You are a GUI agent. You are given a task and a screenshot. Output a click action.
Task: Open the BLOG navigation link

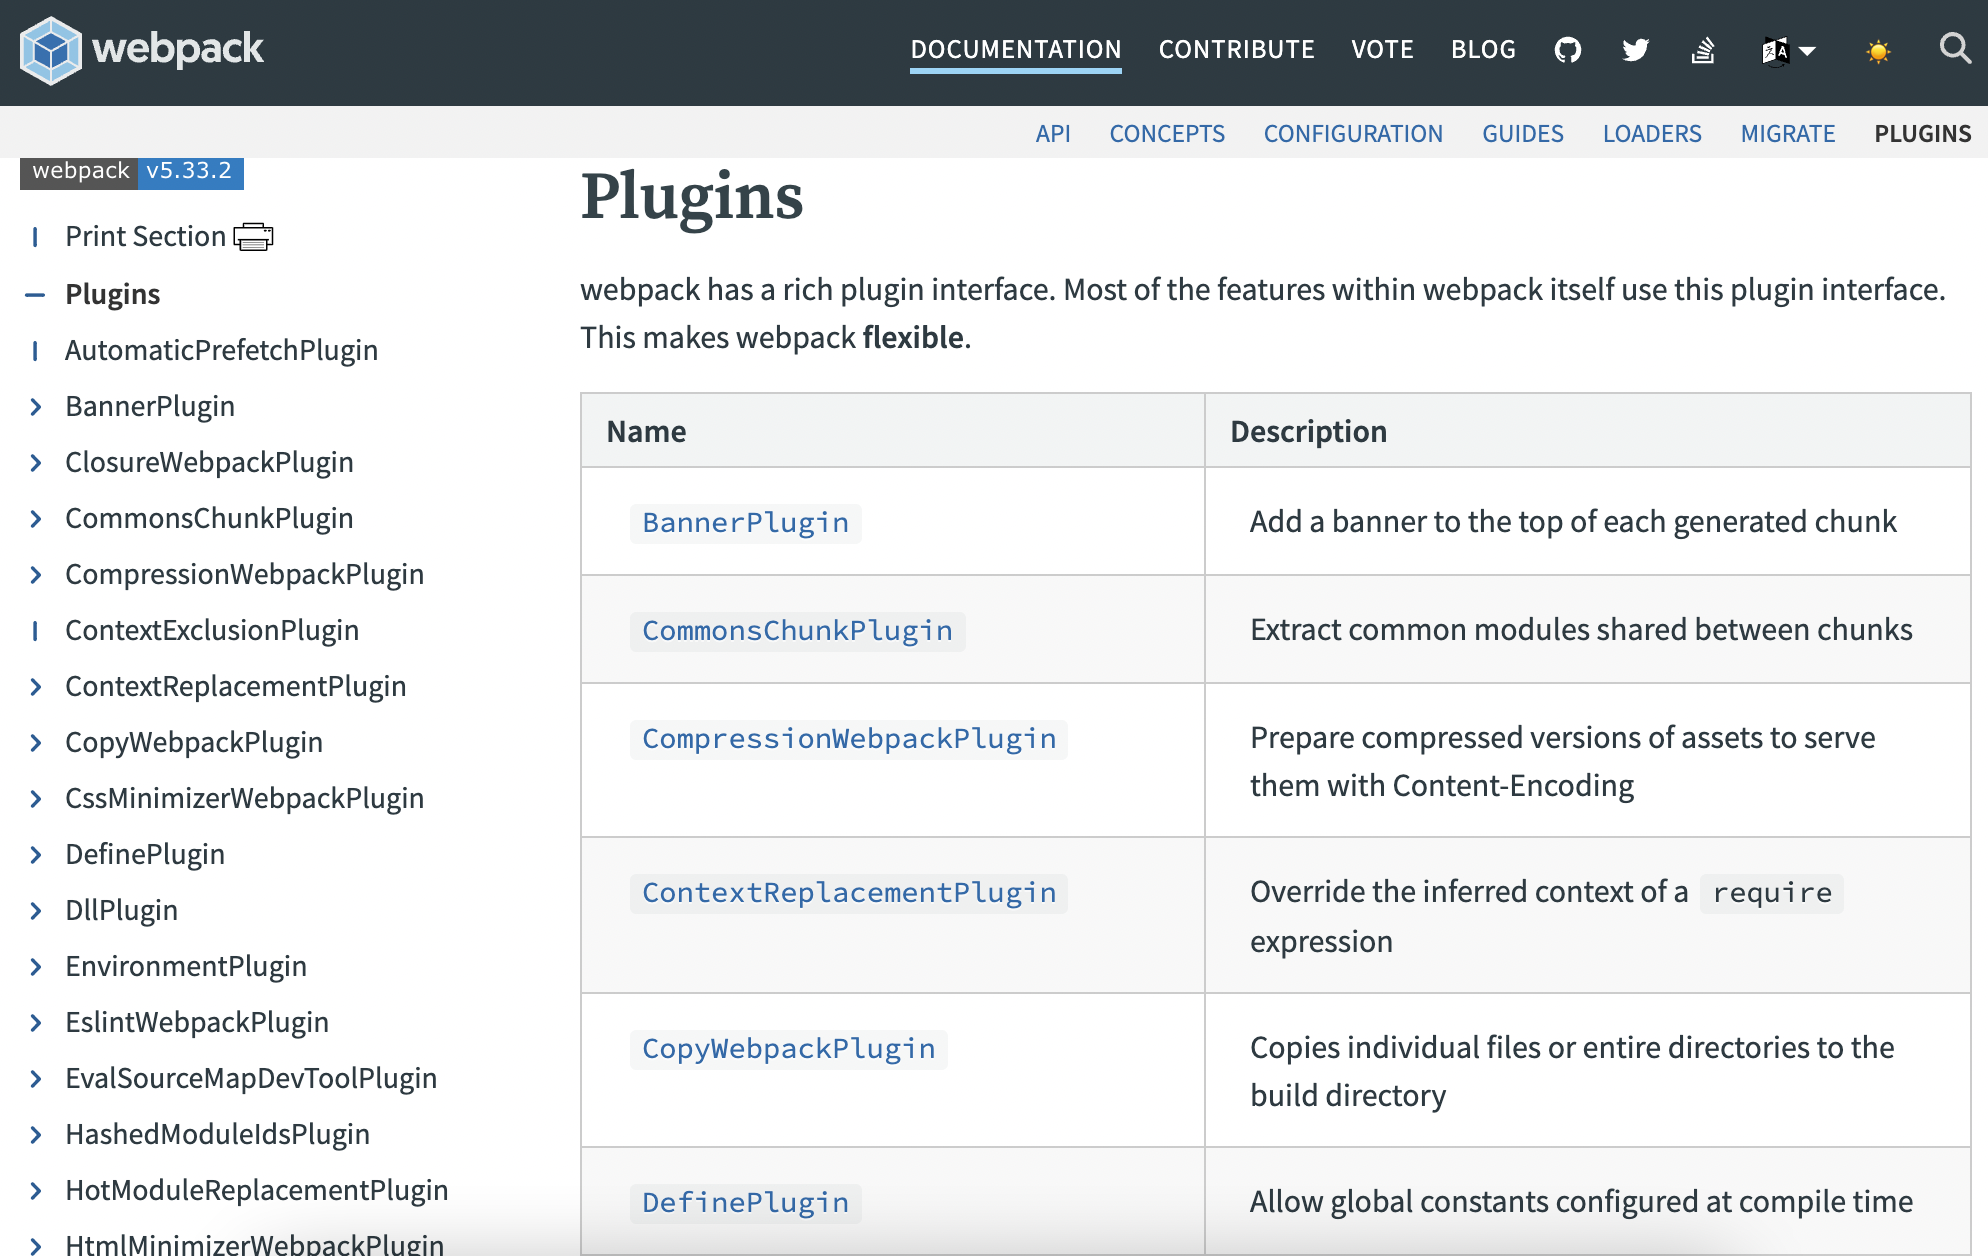[x=1483, y=49]
